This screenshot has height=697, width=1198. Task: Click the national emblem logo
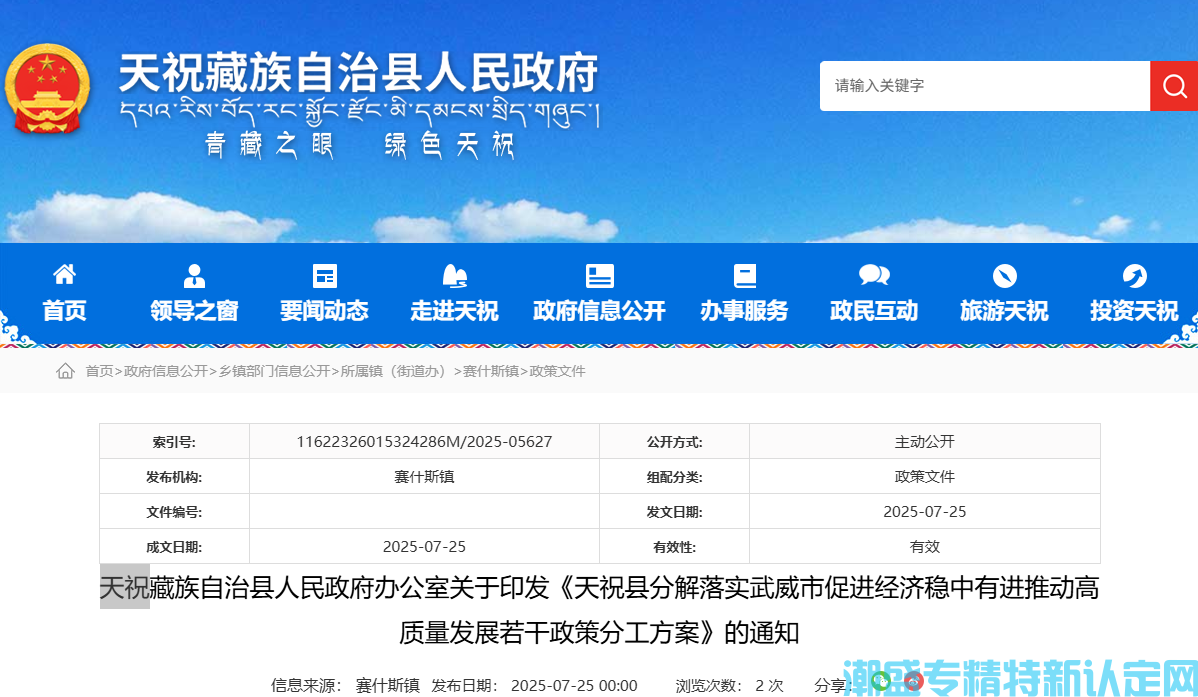[47, 89]
